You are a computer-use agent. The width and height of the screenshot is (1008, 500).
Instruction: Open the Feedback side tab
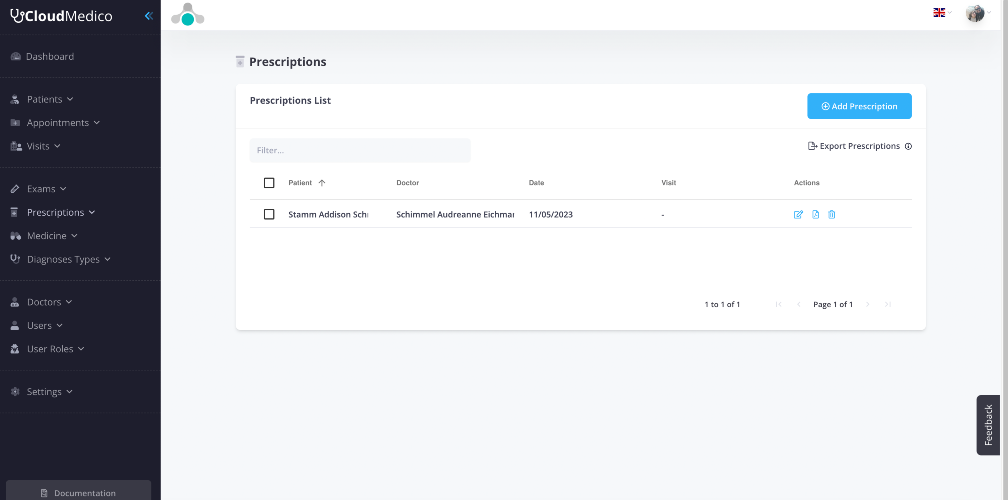(988, 425)
